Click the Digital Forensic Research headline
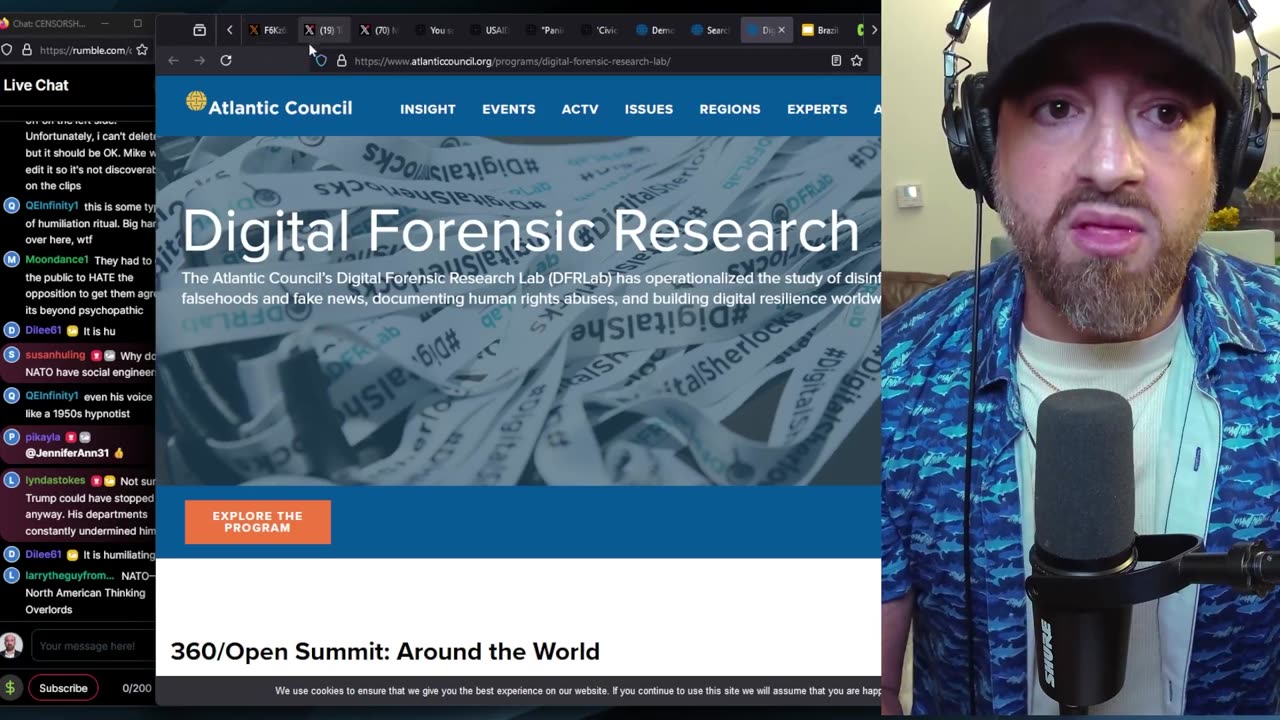 pos(520,231)
